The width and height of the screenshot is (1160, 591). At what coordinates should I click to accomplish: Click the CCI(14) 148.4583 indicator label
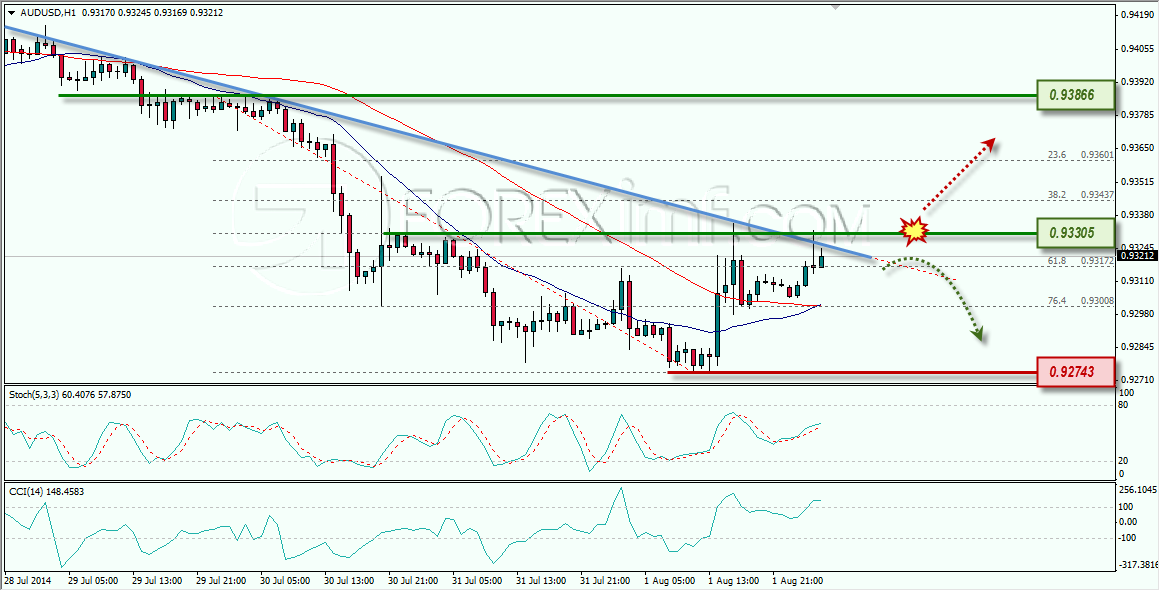click(48, 491)
